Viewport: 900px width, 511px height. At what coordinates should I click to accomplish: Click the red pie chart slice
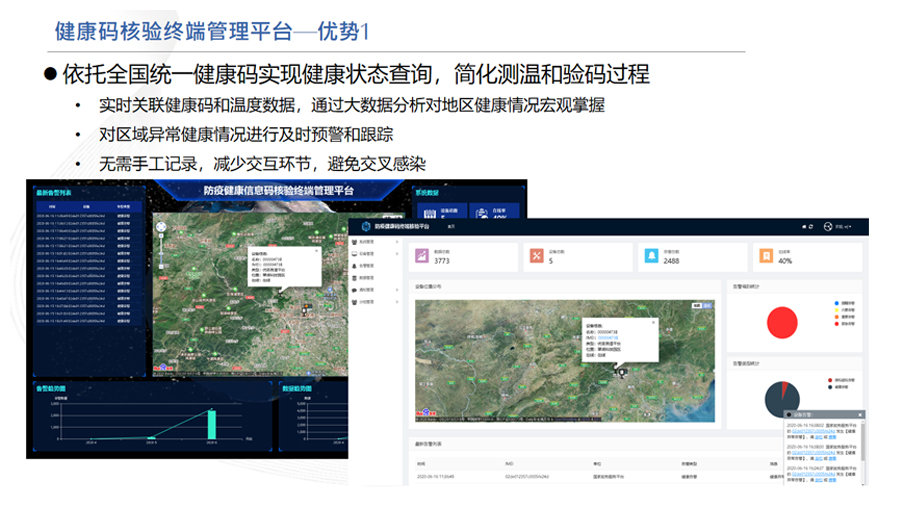[782, 323]
